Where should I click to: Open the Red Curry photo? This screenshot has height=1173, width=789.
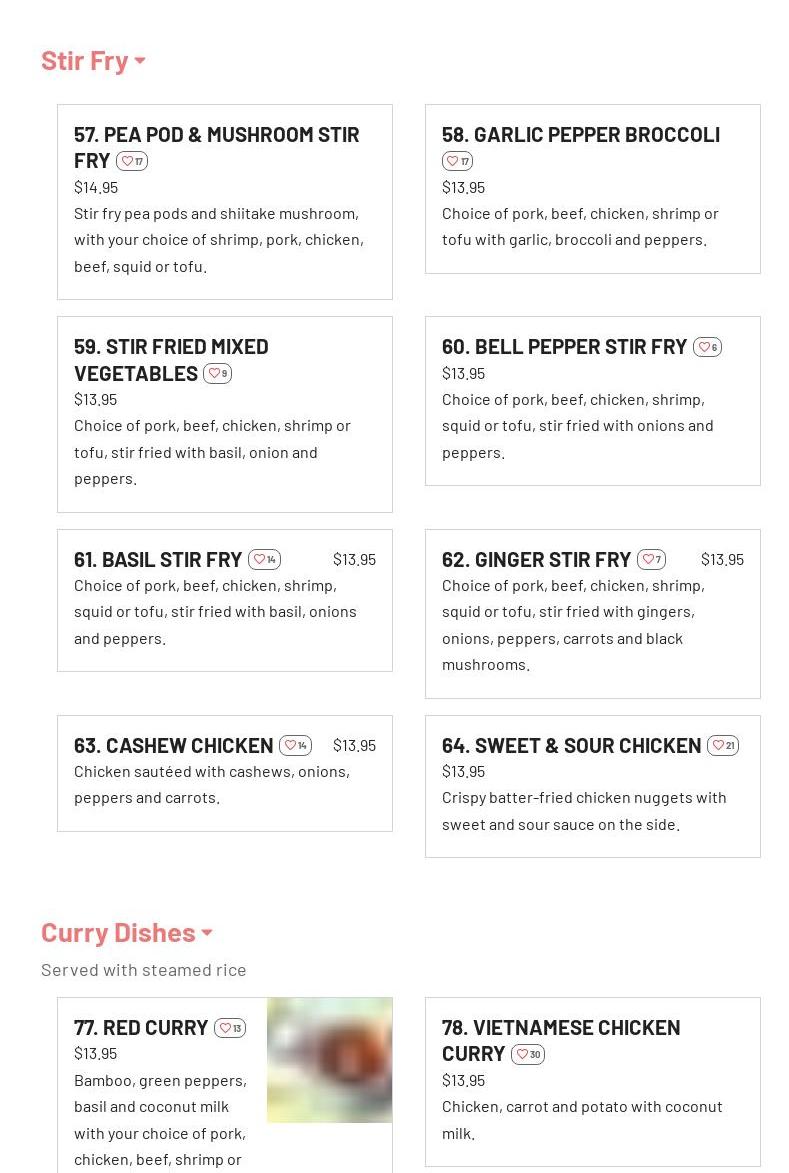pyautogui.click(x=329, y=1060)
